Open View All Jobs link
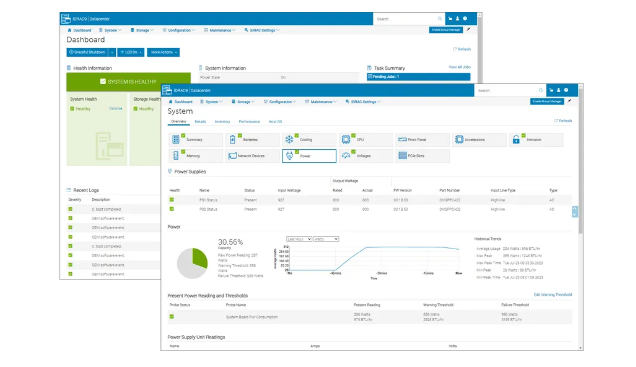 point(460,67)
